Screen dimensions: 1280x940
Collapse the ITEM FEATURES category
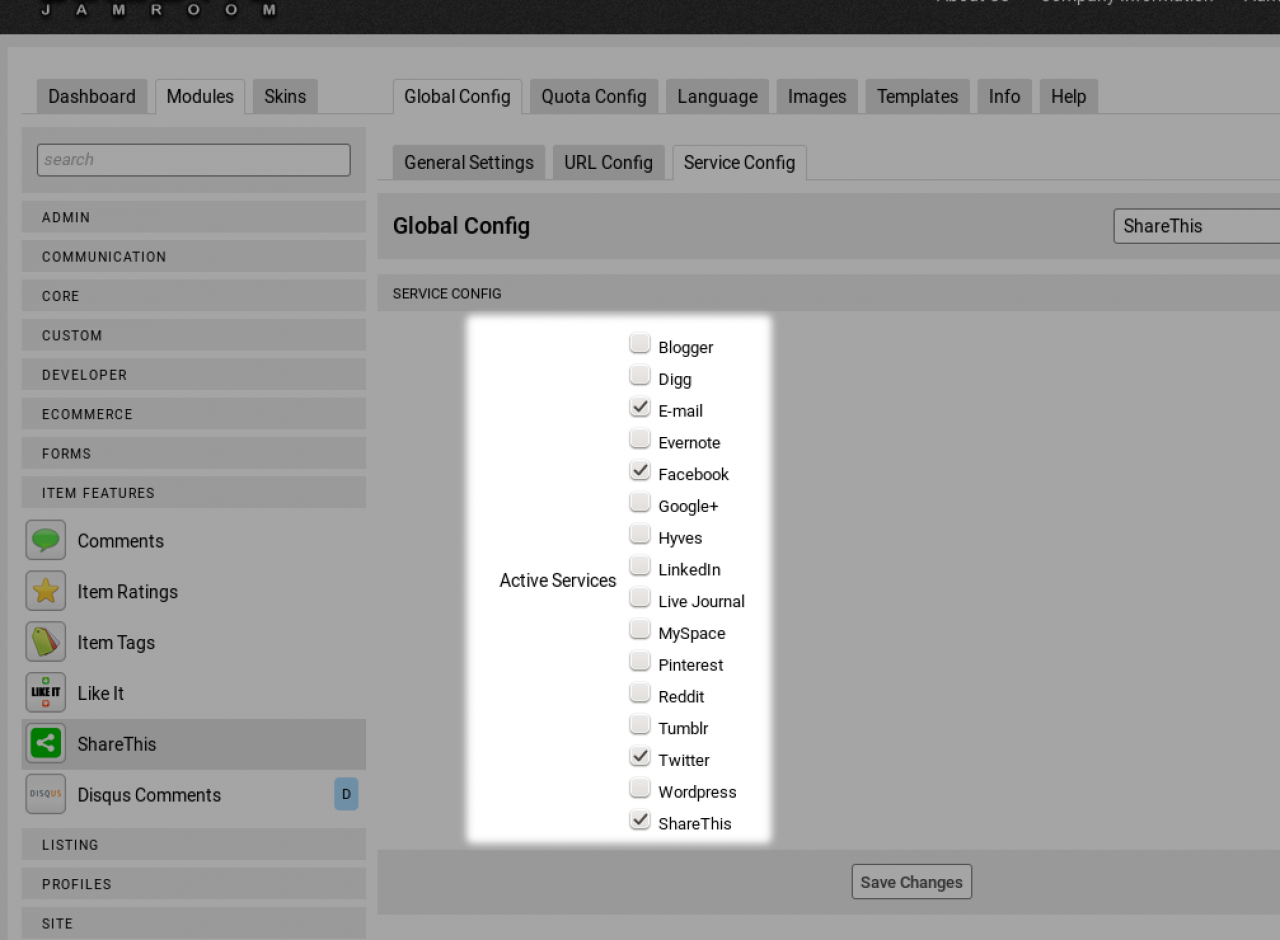(194, 493)
